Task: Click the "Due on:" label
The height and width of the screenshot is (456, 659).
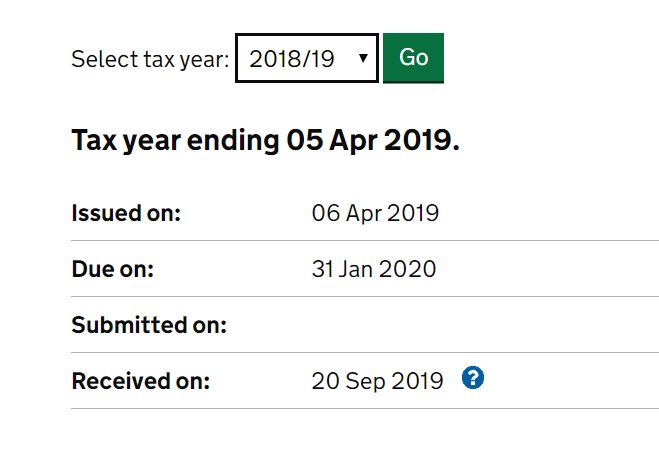Action: (x=112, y=269)
